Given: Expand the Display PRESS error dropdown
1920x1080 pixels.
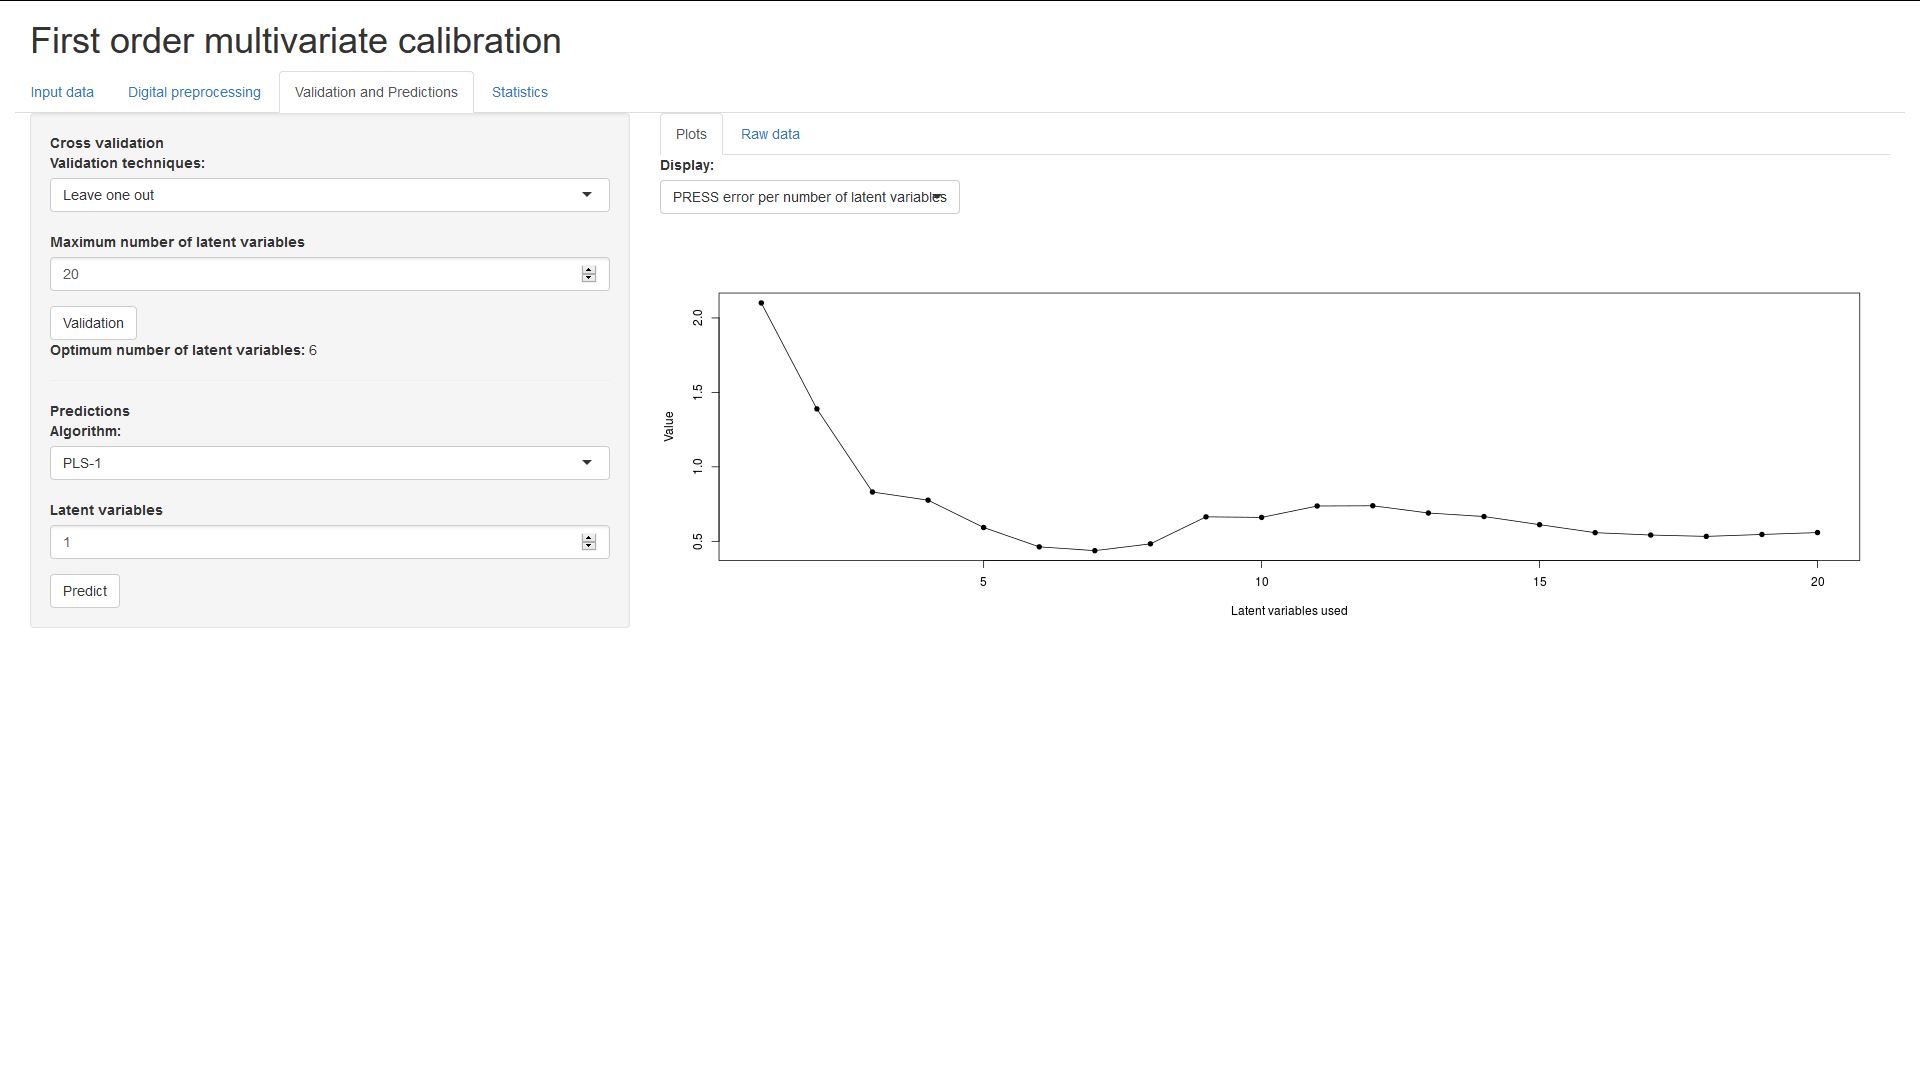Looking at the screenshot, I should pyautogui.click(x=809, y=197).
